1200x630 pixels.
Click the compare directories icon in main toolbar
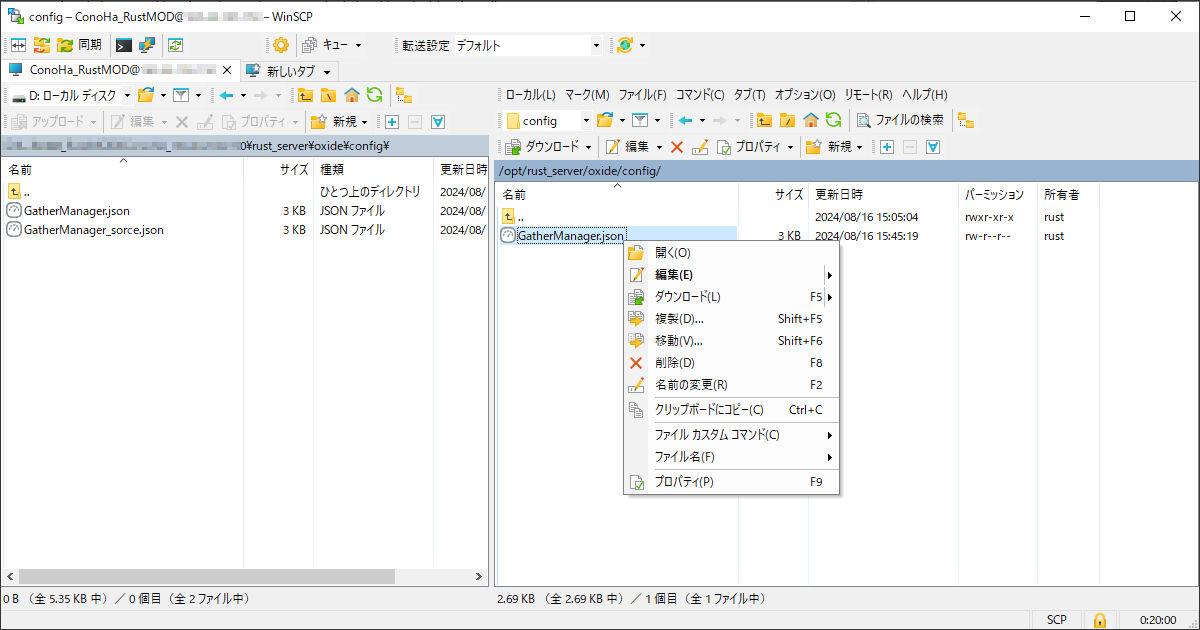click(18, 45)
